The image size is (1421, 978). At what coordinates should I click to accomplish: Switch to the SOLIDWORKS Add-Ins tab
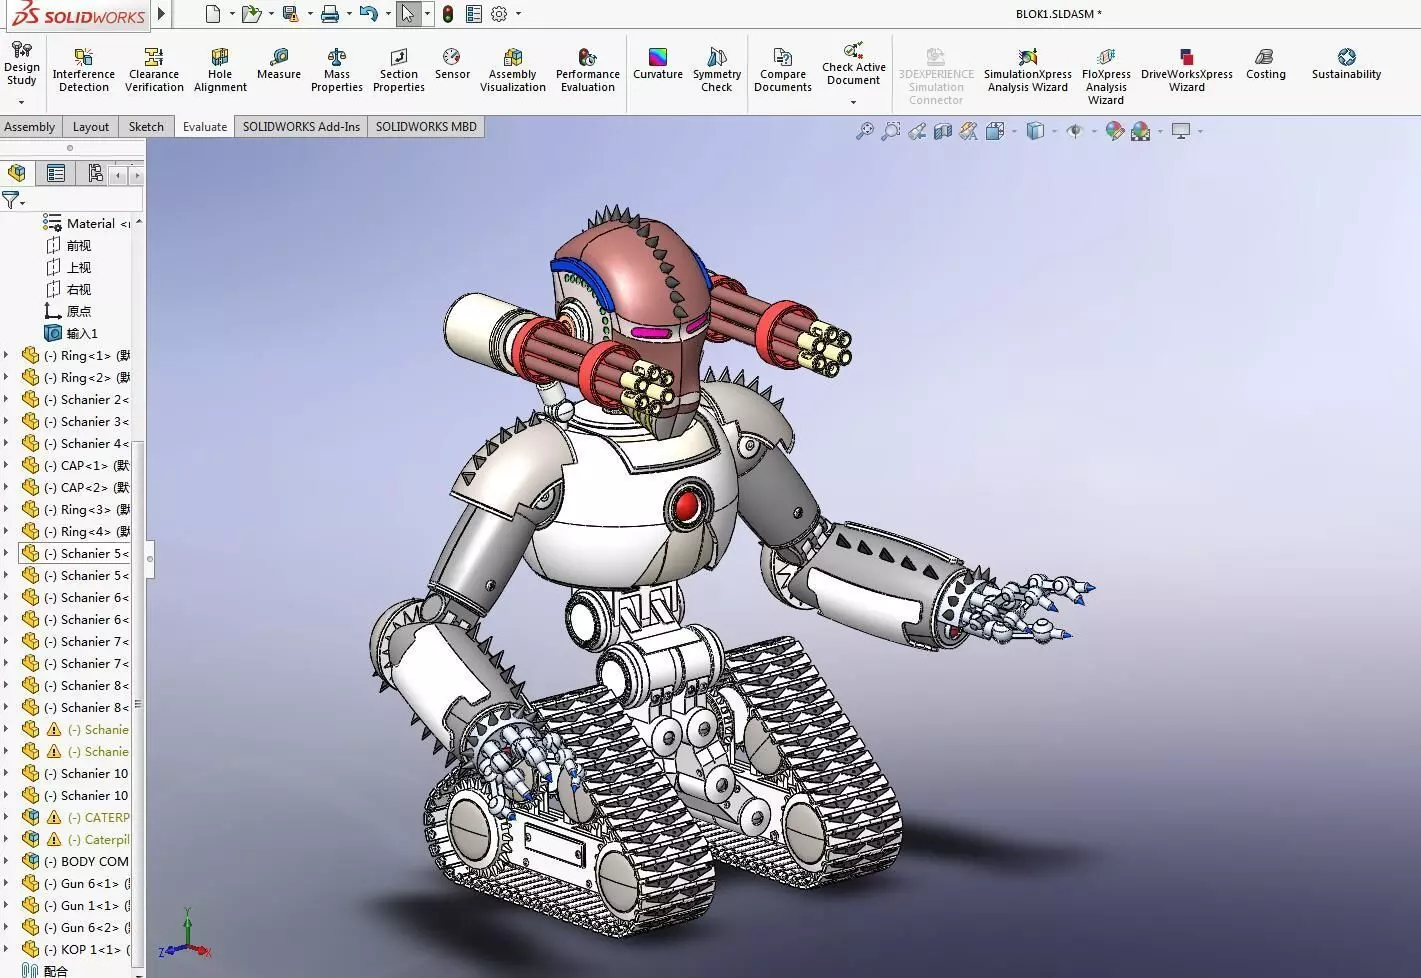click(301, 127)
